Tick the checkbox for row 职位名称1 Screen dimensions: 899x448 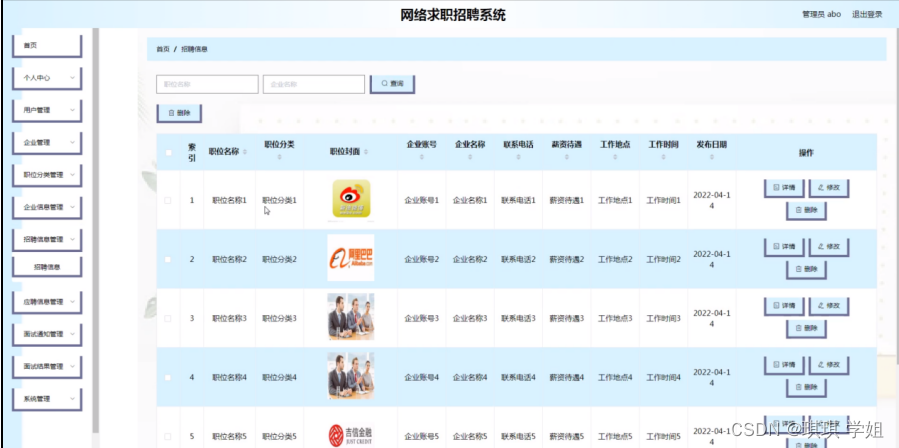(x=168, y=200)
